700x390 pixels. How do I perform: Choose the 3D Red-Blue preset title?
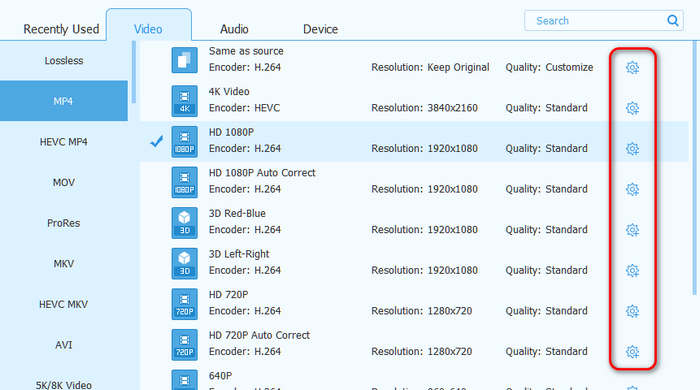[x=237, y=213]
